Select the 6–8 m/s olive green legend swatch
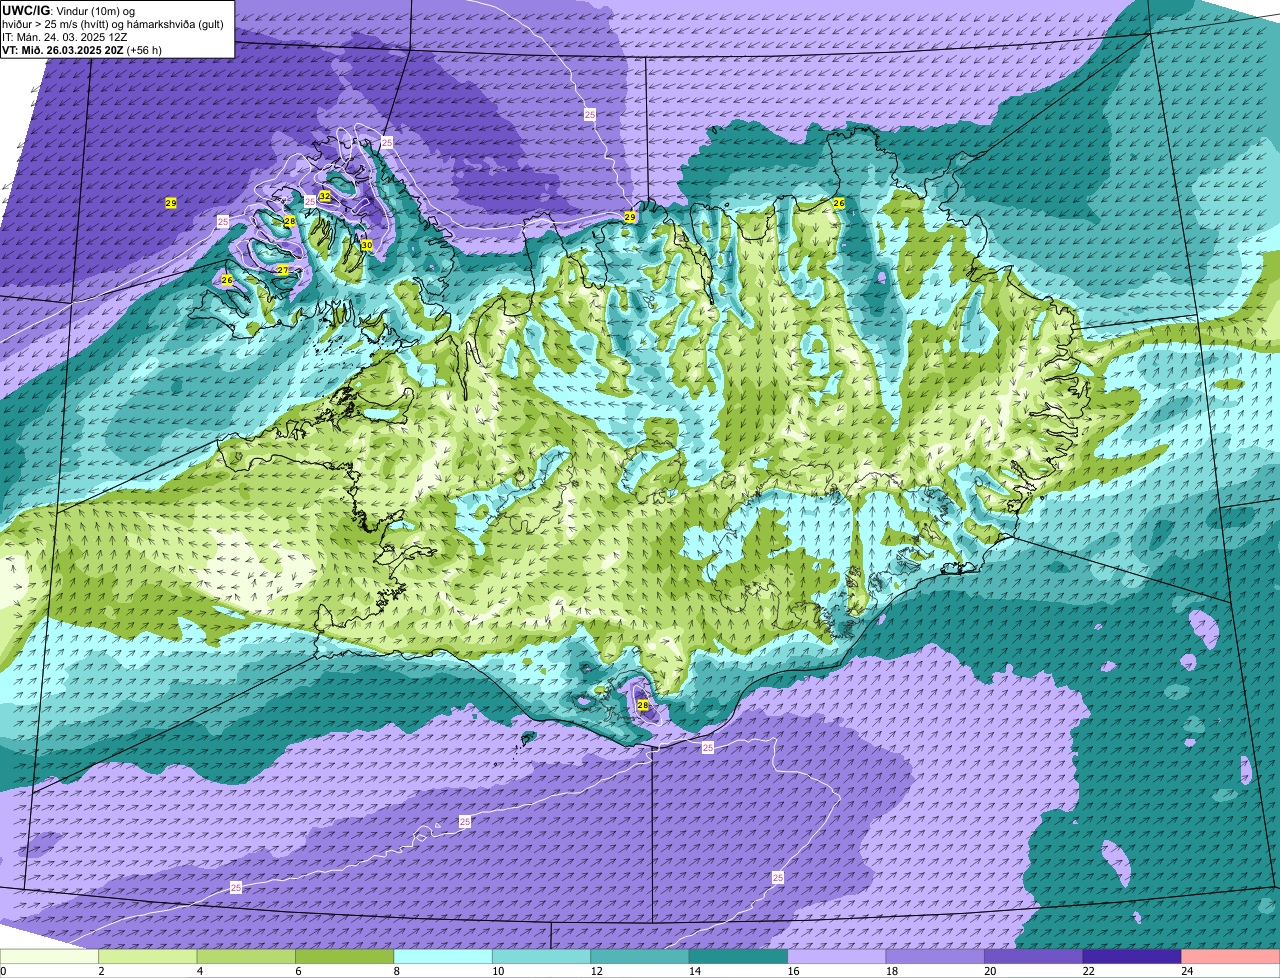 (x=345, y=956)
